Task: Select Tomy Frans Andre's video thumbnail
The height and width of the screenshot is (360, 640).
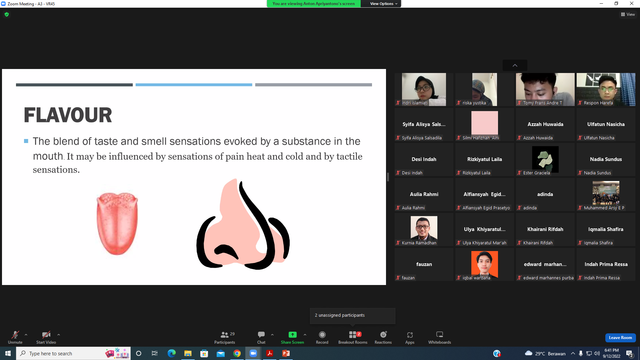Action: click(545, 89)
